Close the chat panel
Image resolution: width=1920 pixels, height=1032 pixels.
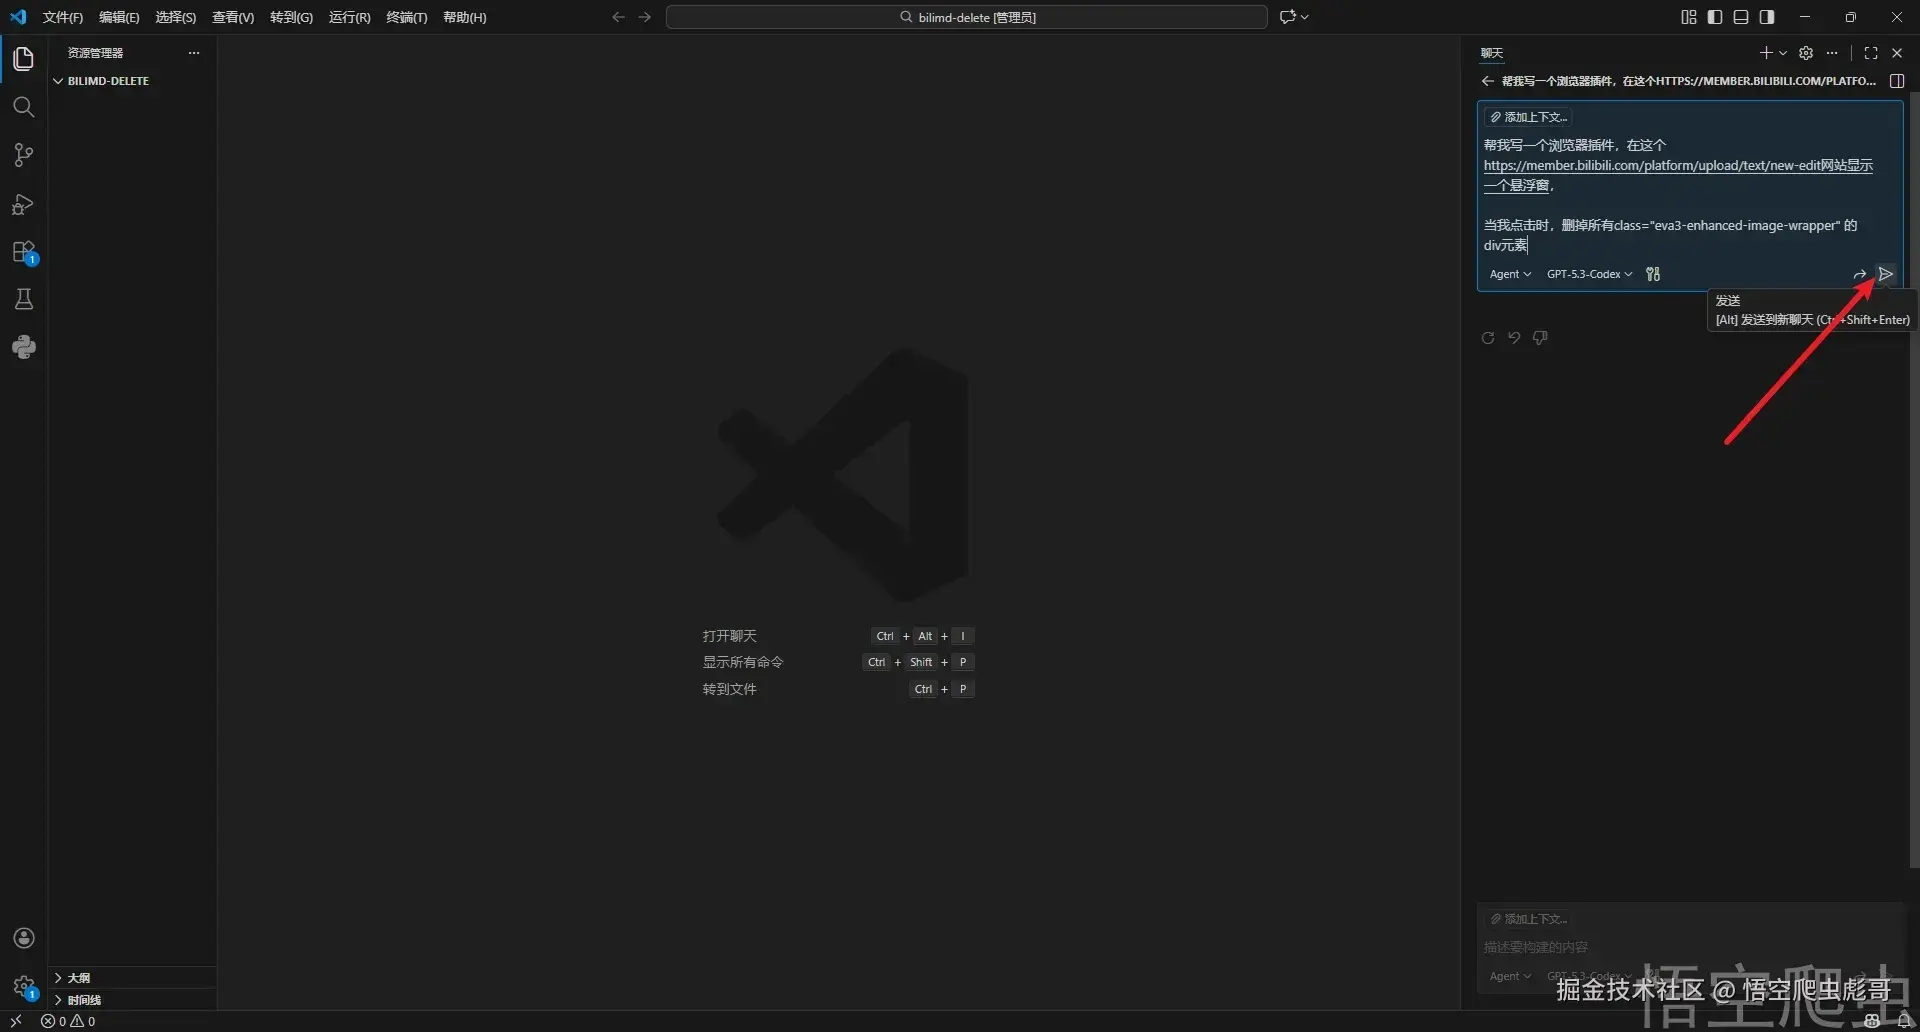1897,53
